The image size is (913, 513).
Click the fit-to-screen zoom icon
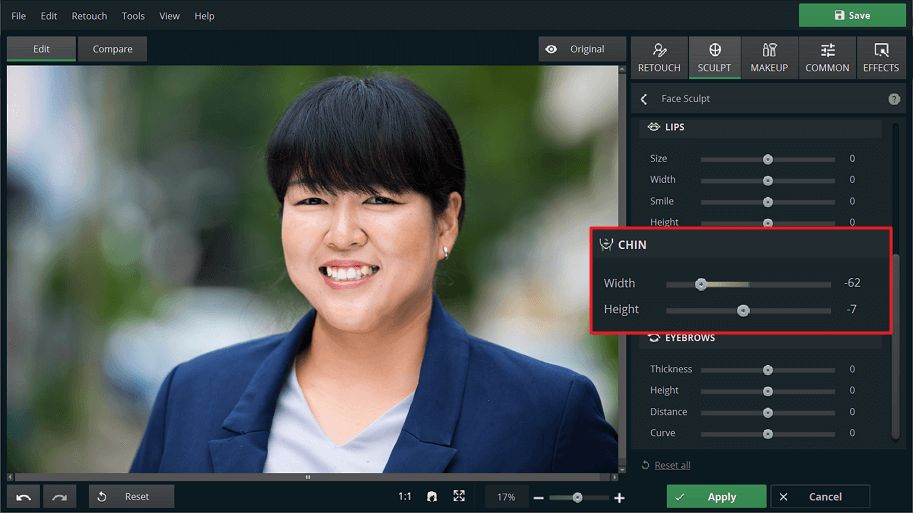pyautogui.click(x=459, y=496)
